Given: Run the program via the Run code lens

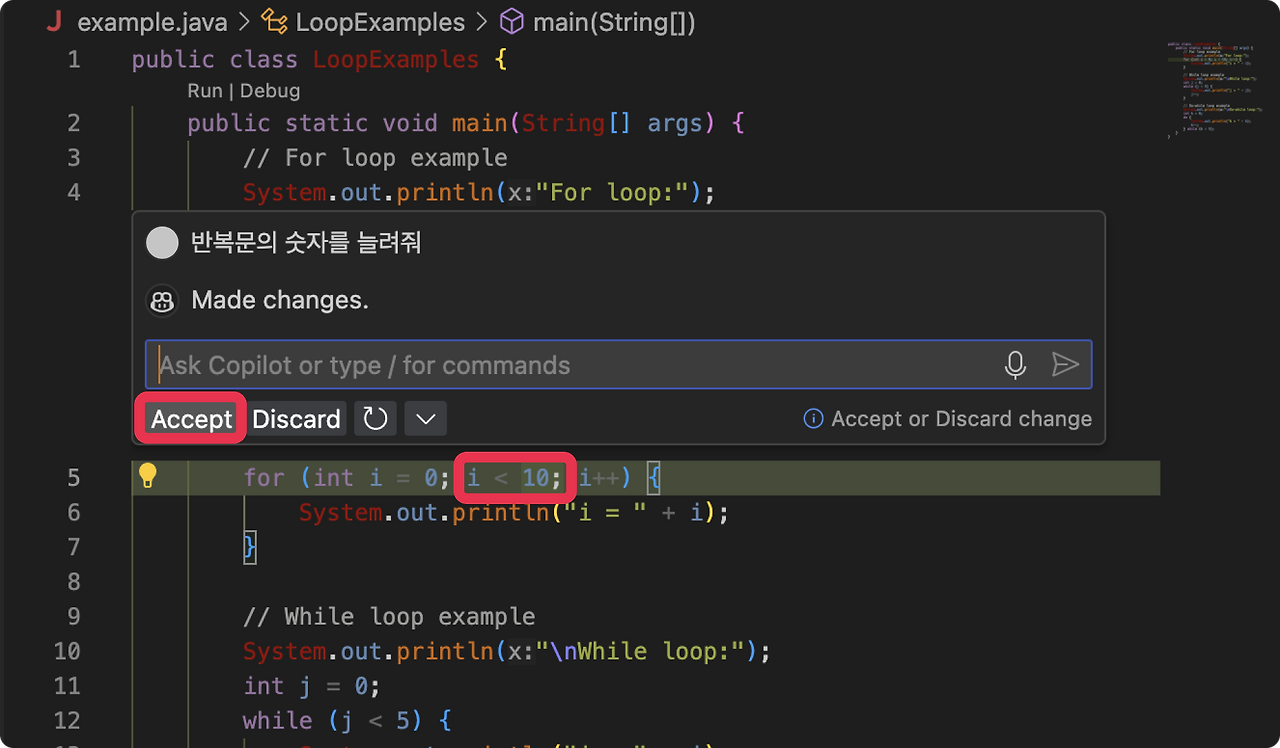Looking at the screenshot, I should pyautogui.click(x=204, y=90).
